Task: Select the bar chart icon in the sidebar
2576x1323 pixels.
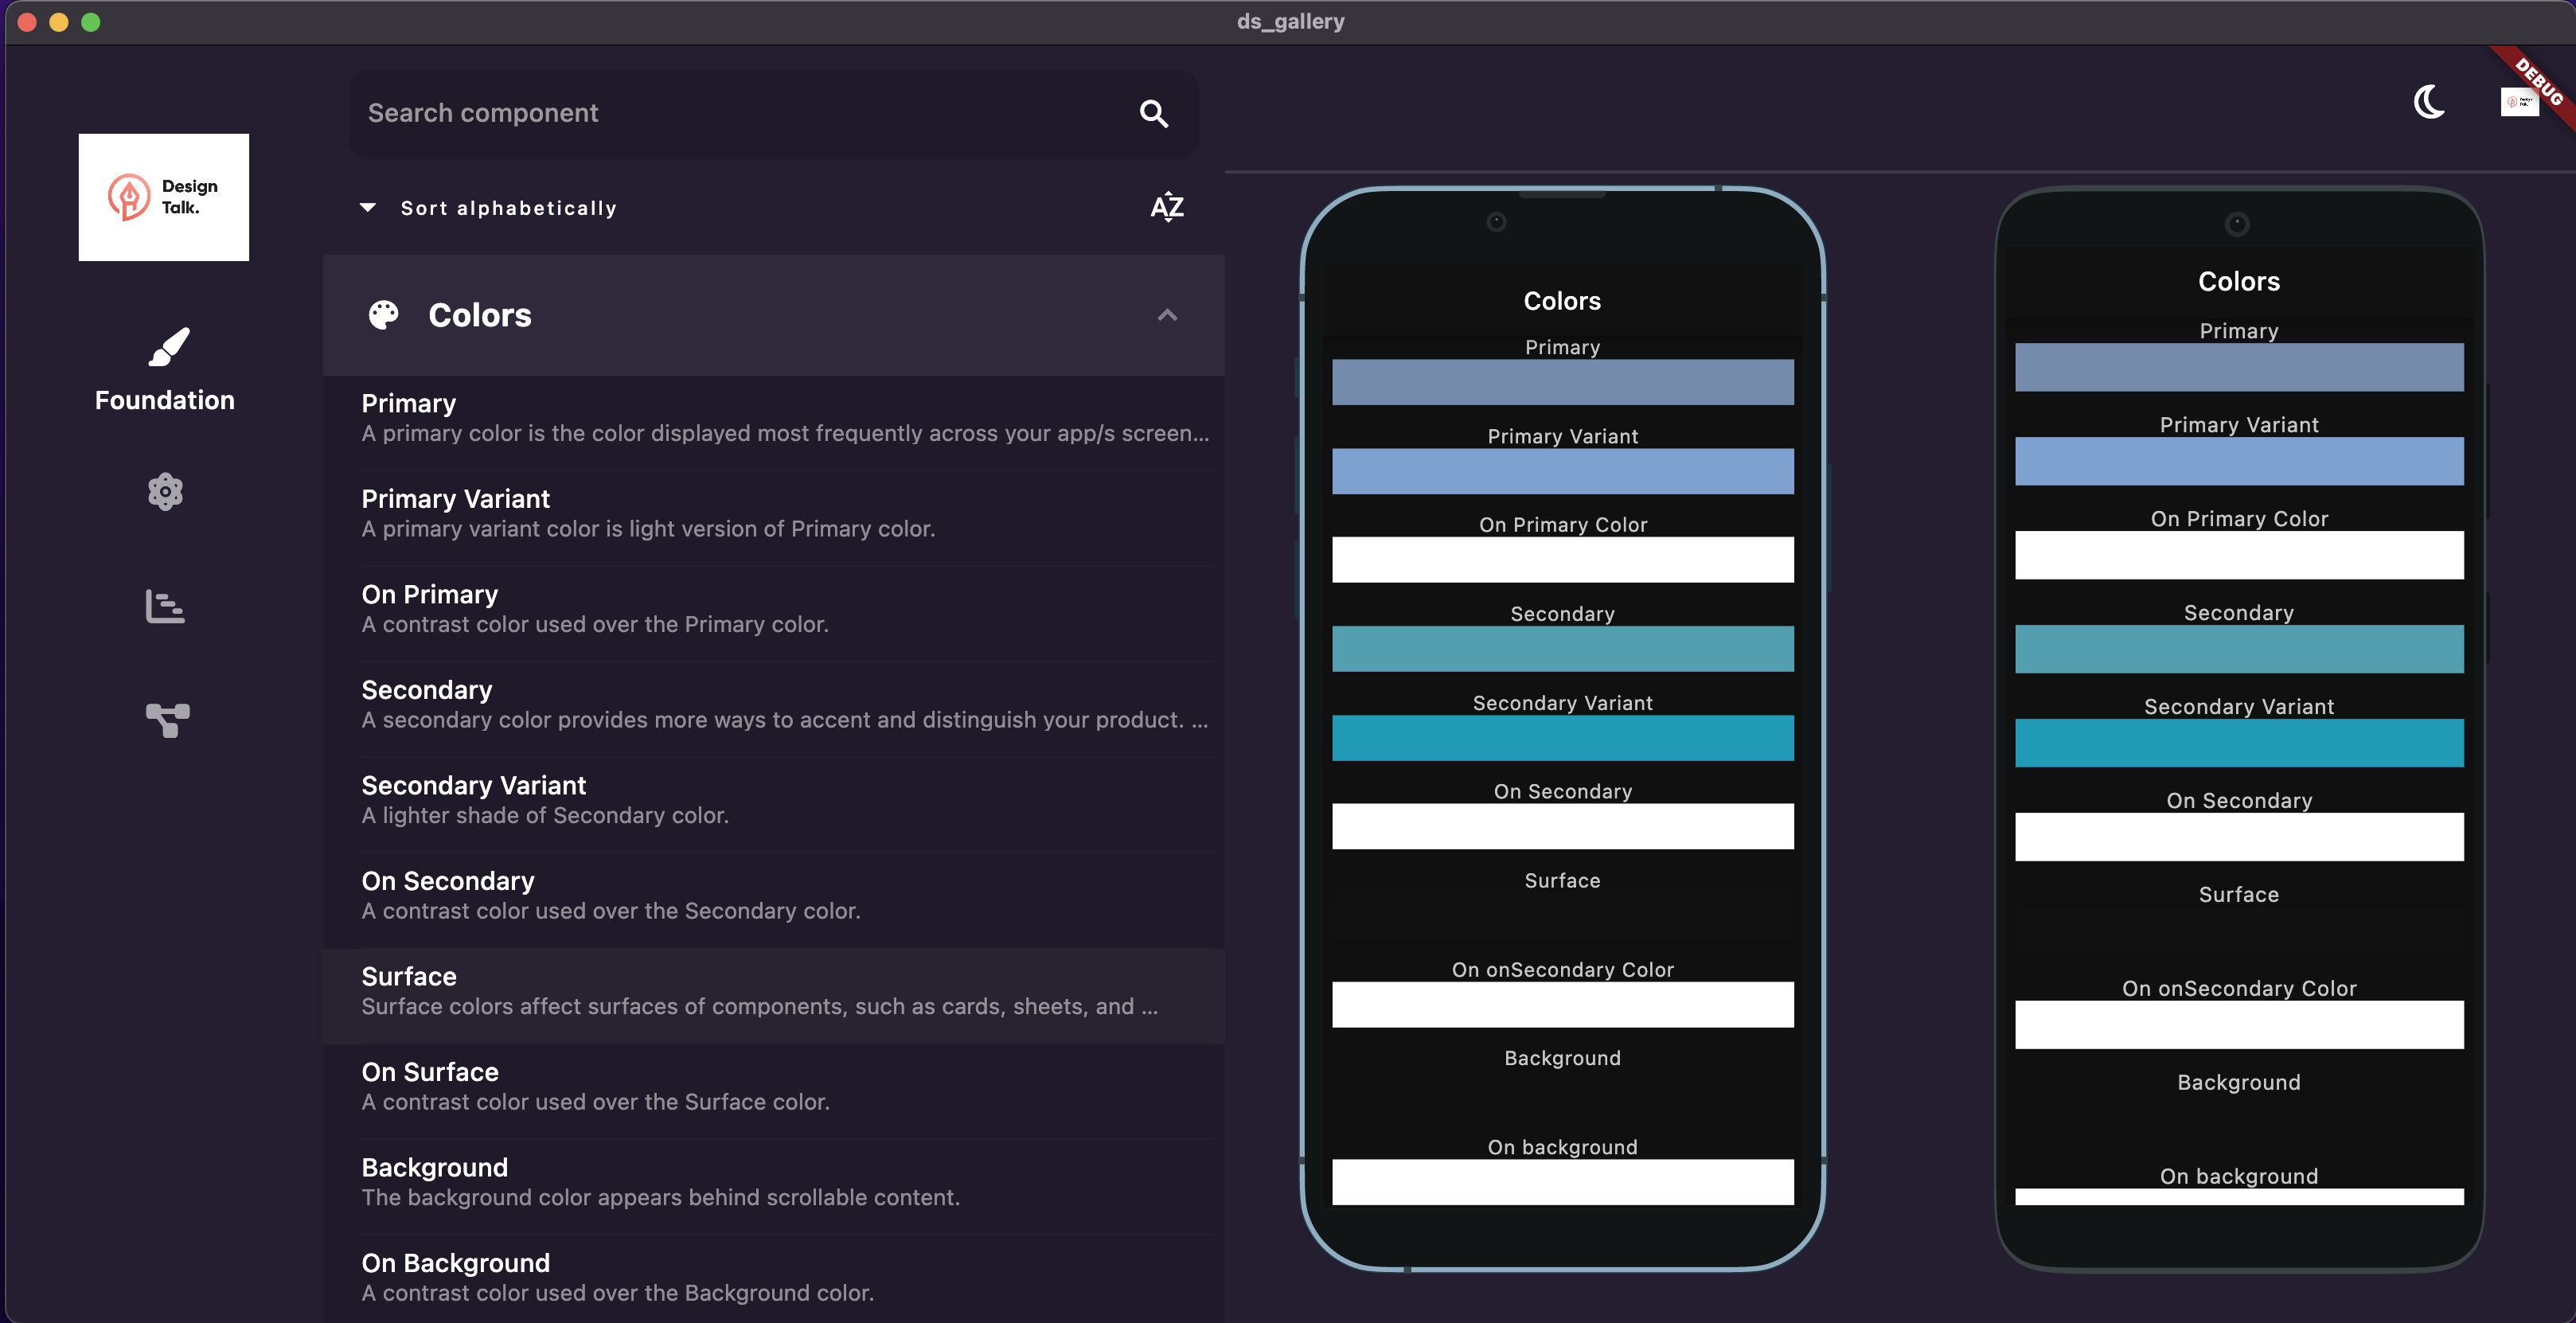Action: pyautogui.click(x=164, y=607)
